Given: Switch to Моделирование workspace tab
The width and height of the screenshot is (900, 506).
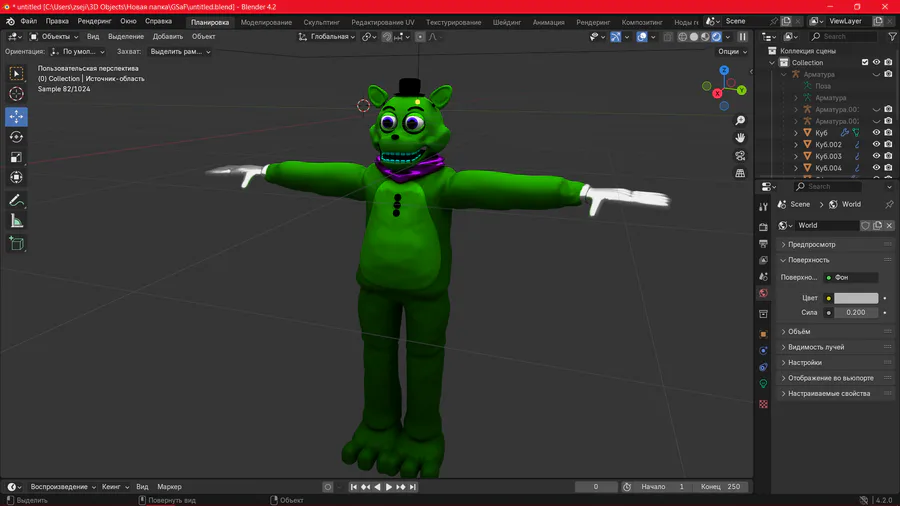Looking at the screenshot, I should point(266,22).
